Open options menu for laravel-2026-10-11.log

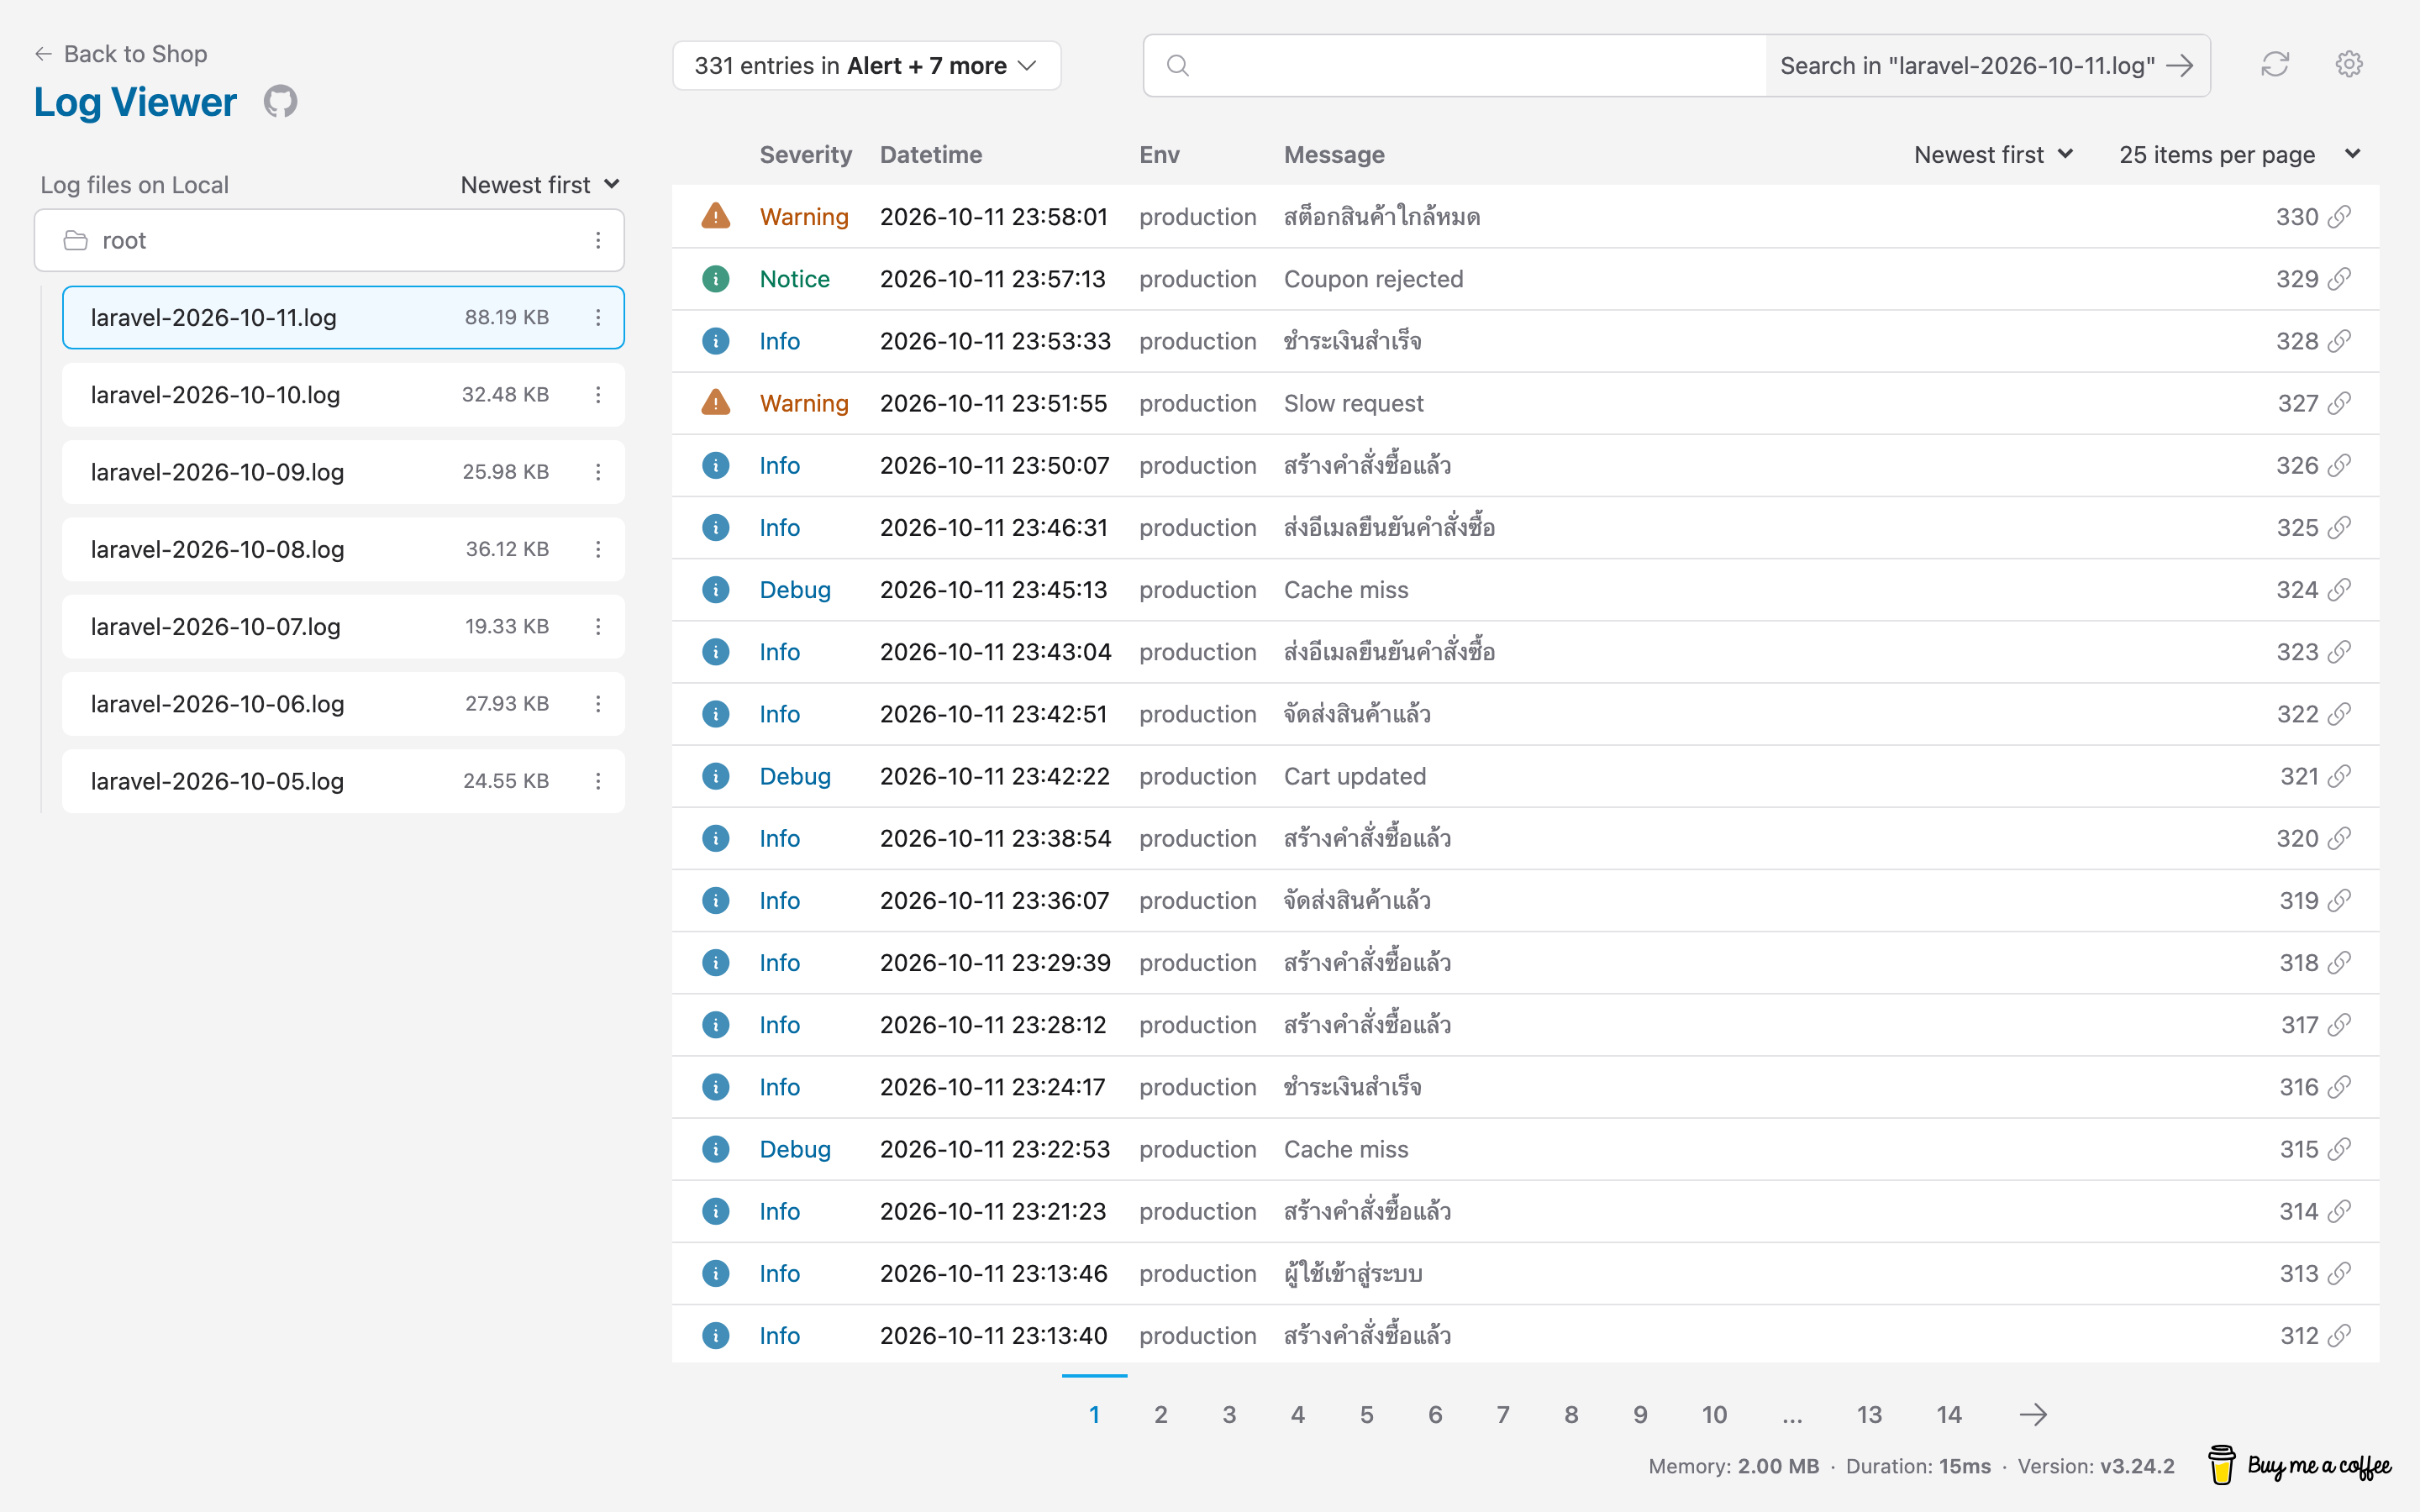[x=598, y=317]
